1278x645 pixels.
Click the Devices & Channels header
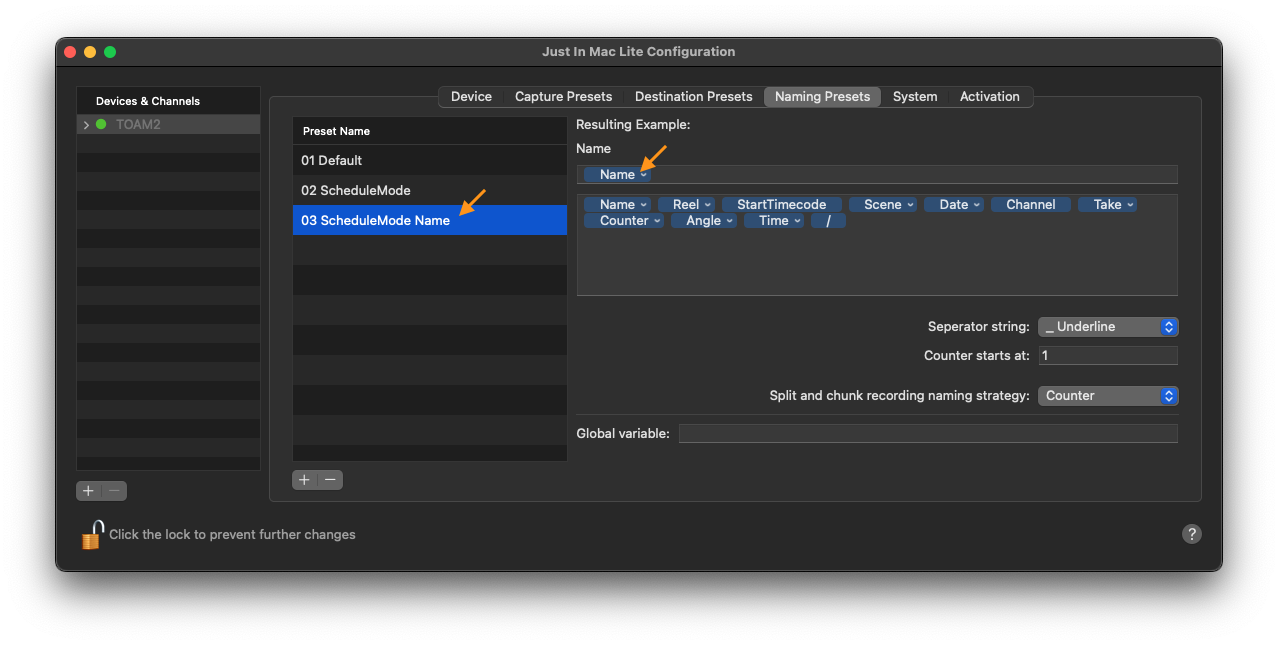coord(168,101)
